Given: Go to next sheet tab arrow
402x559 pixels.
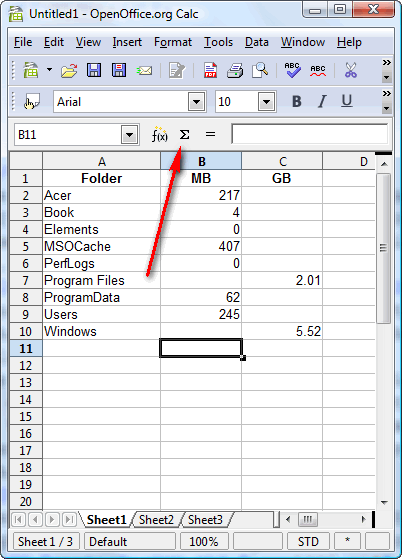Looking at the screenshot, I should click(52, 519).
